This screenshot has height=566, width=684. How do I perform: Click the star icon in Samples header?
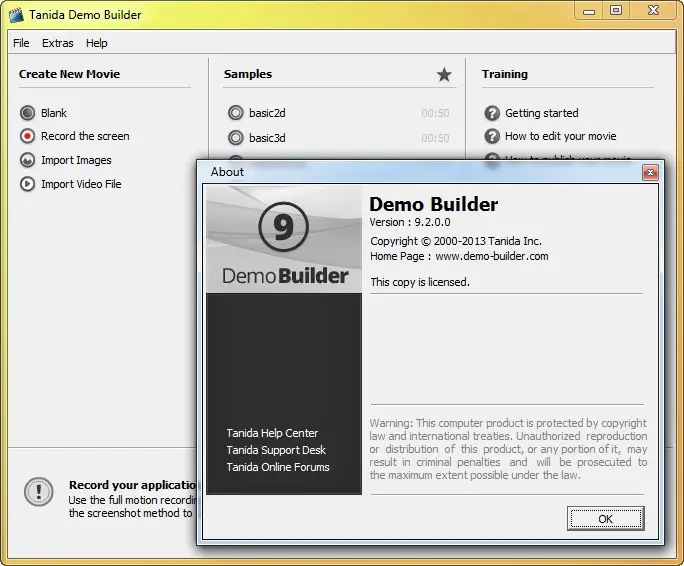click(x=444, y=75)
